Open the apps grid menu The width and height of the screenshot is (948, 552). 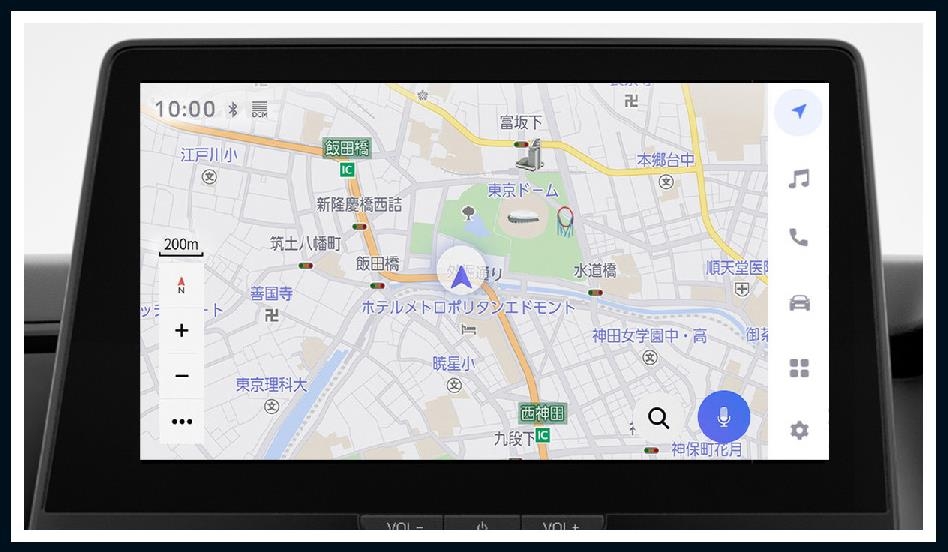click(x=798, y=368)
